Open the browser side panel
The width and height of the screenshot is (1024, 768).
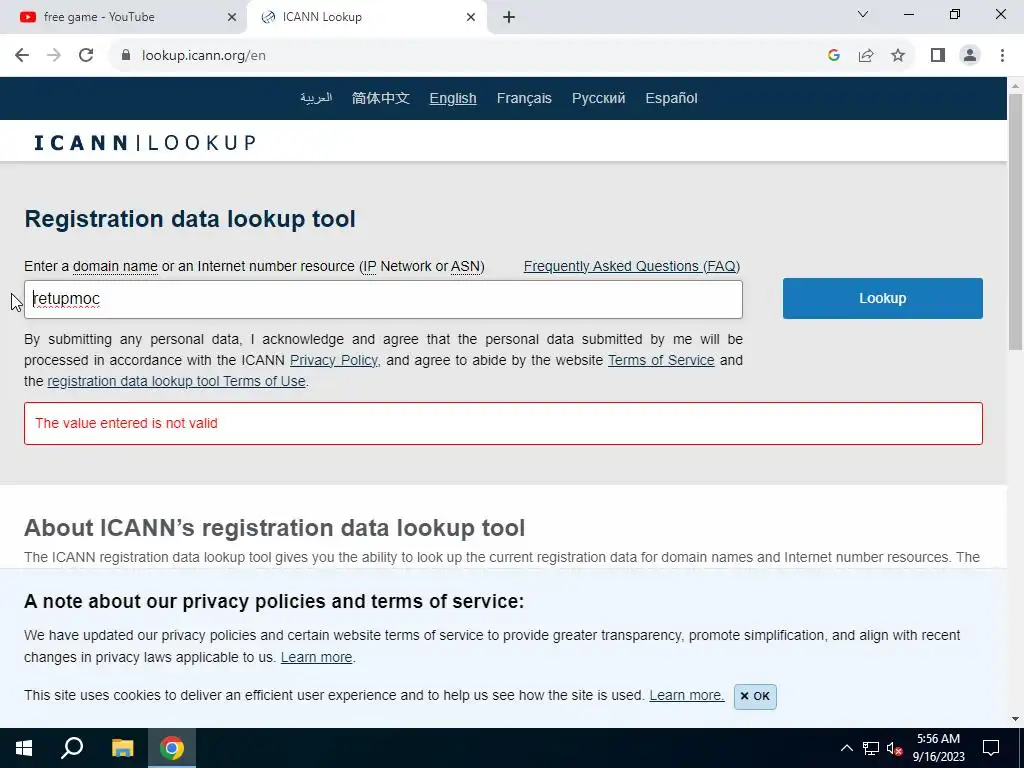(x=938, y=56)
